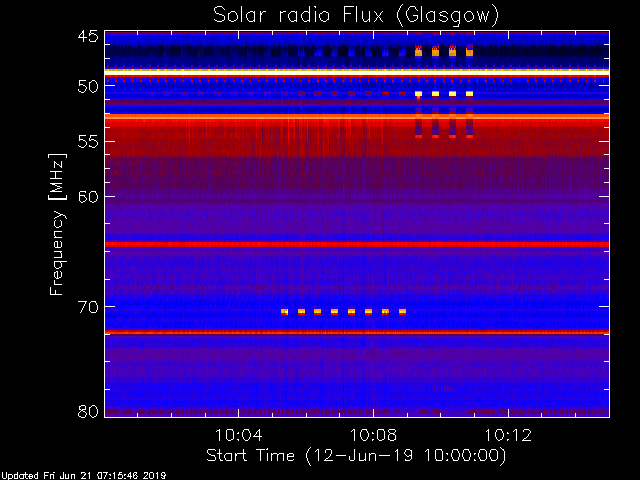This screenshot has height=480, width=640.
Task: Click the orange band near 53 MHz
Action: [357, 117]
